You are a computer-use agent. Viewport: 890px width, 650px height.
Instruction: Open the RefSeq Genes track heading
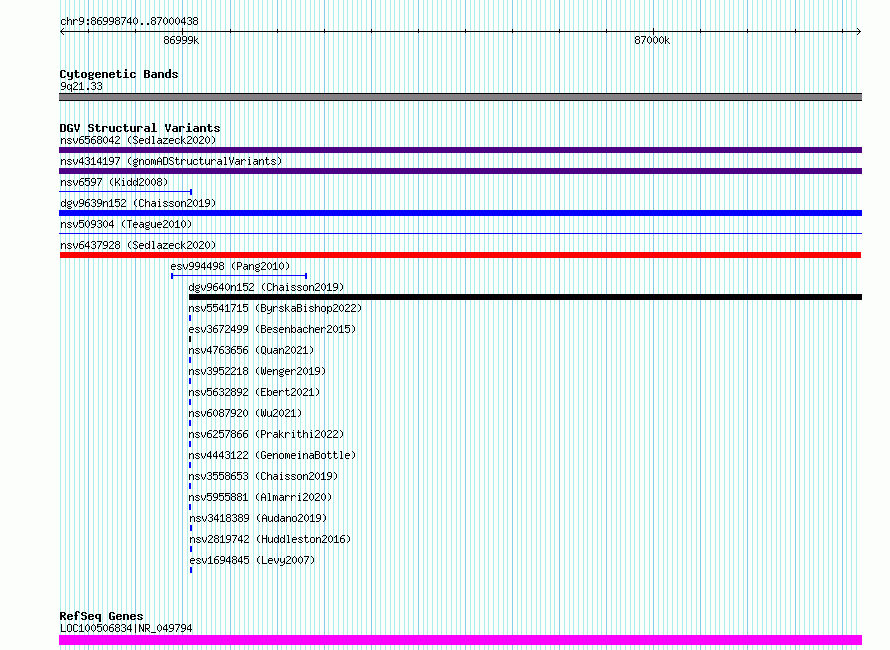tap(101, 616)
